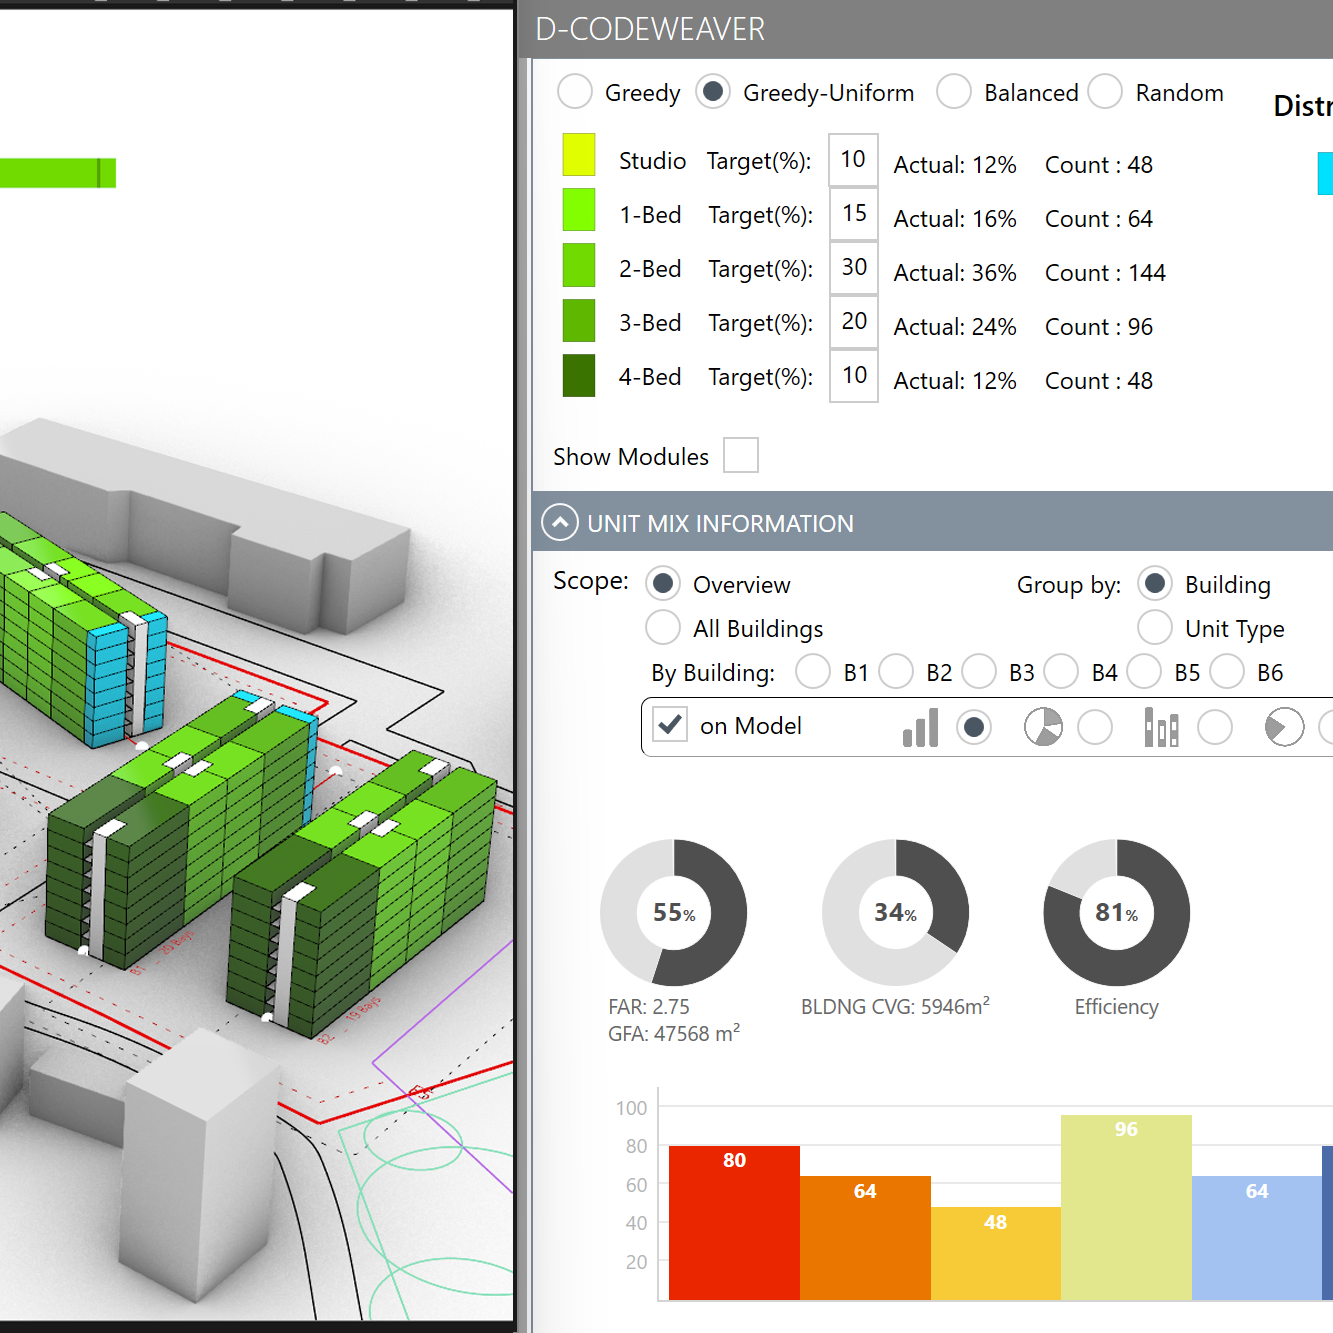Click the Studio yellow color swatch
Image resolution: width=1333 pixels, height=1333 pixels.
coord(579,155)
